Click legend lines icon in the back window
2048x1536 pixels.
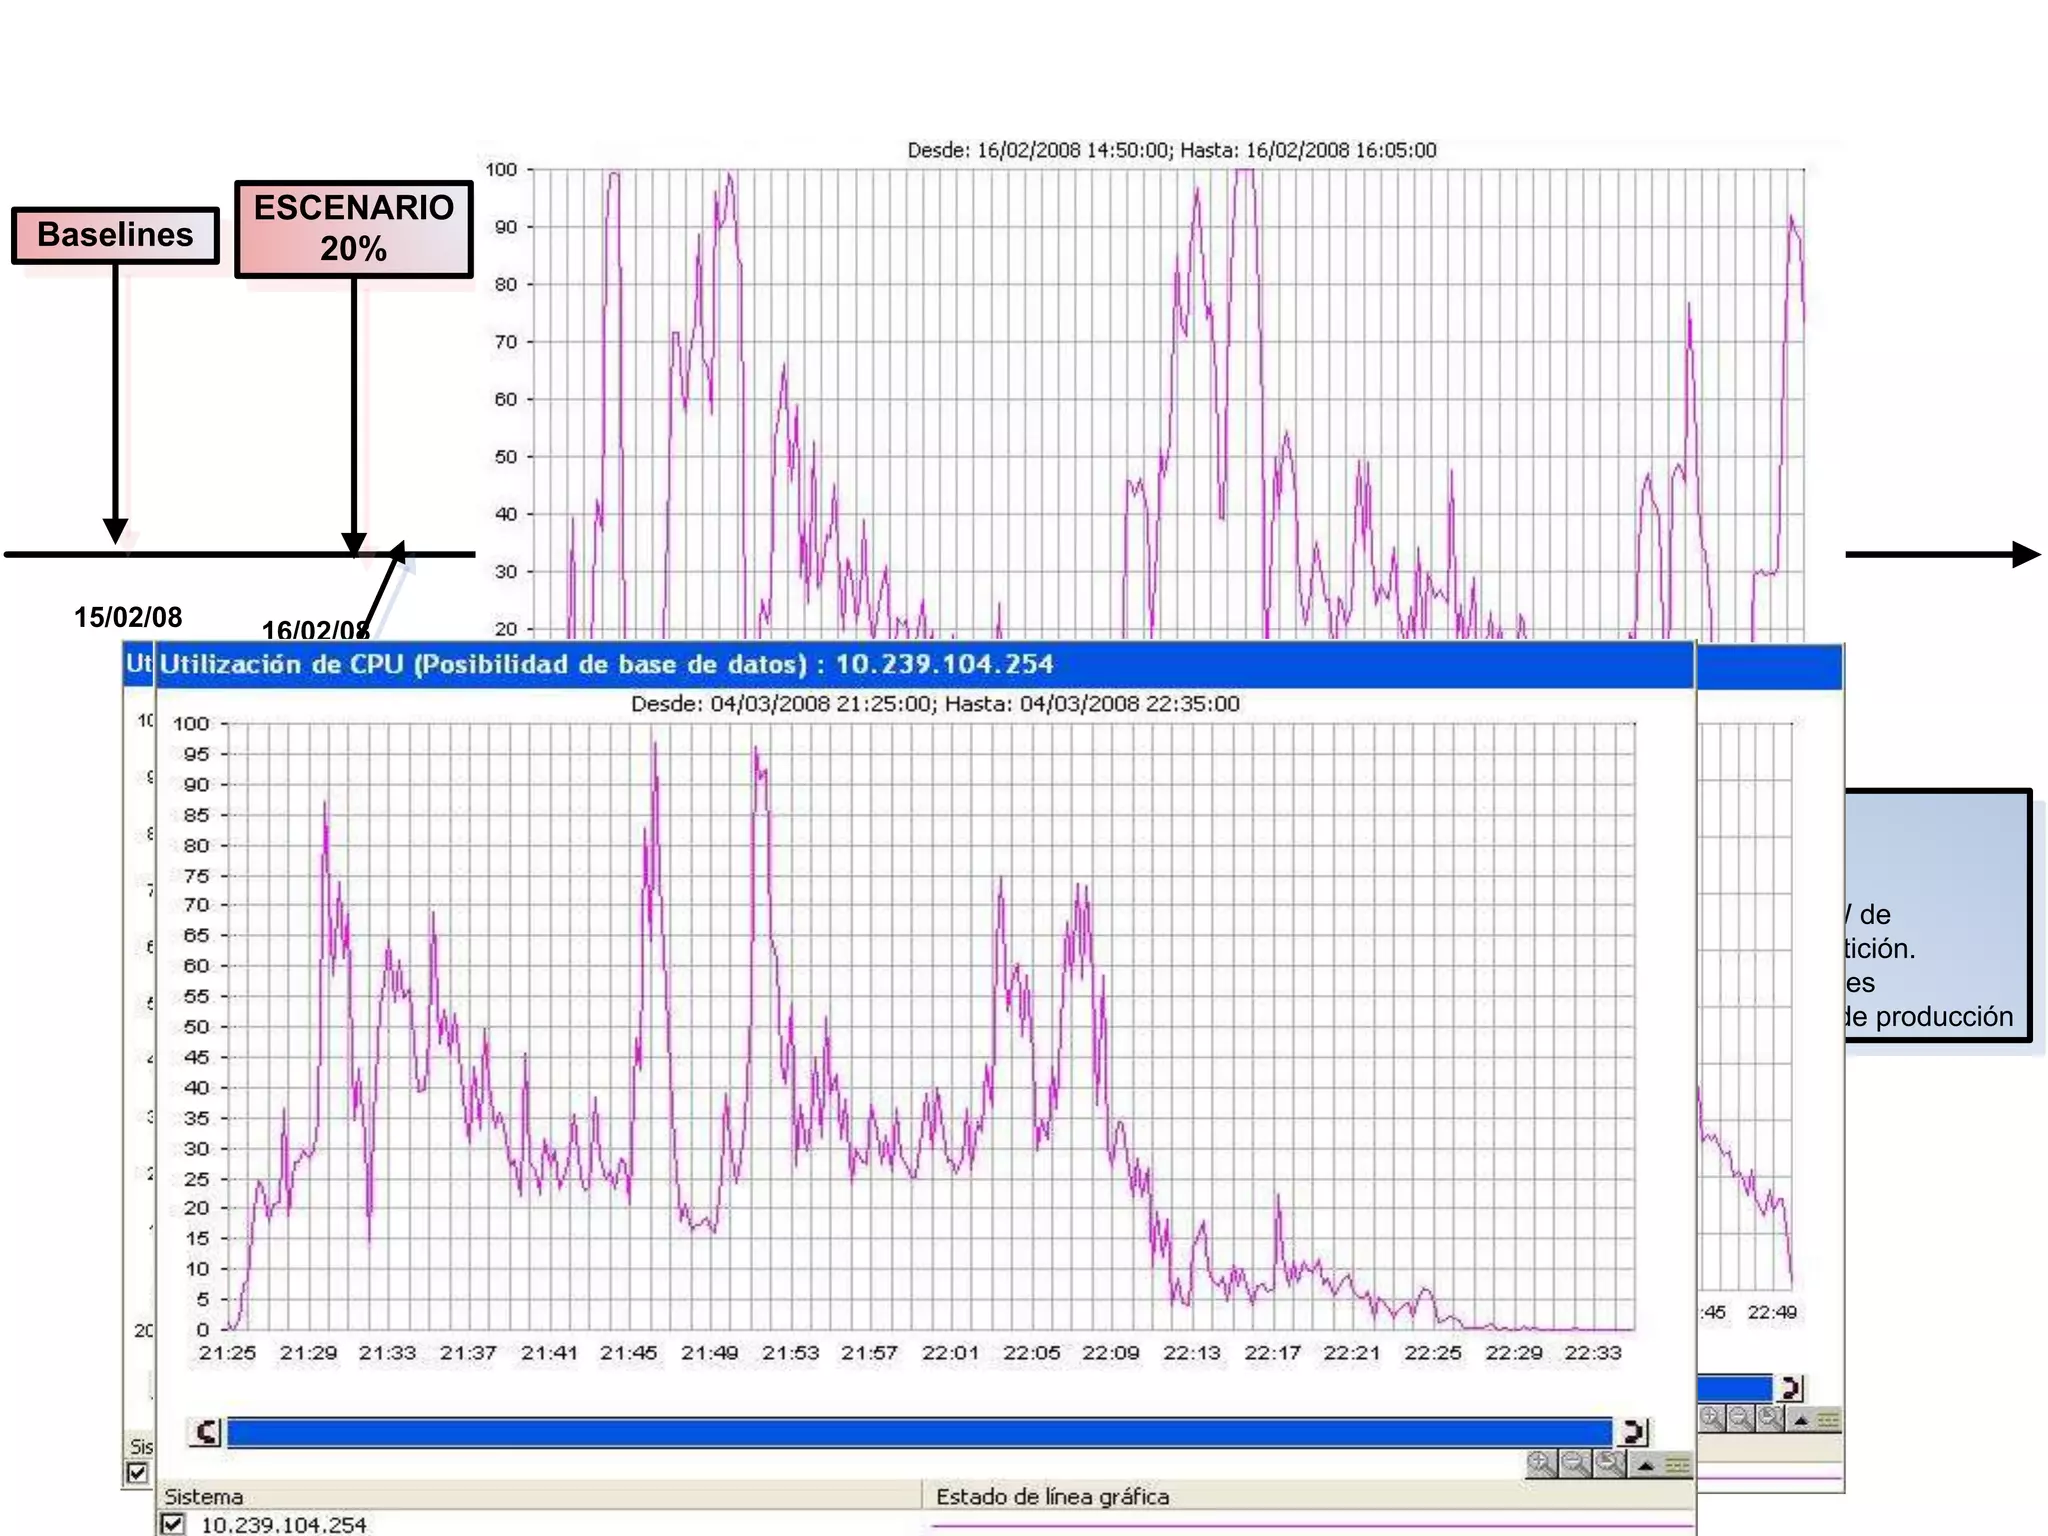pyautogui.click(x=1828, y=1420)
